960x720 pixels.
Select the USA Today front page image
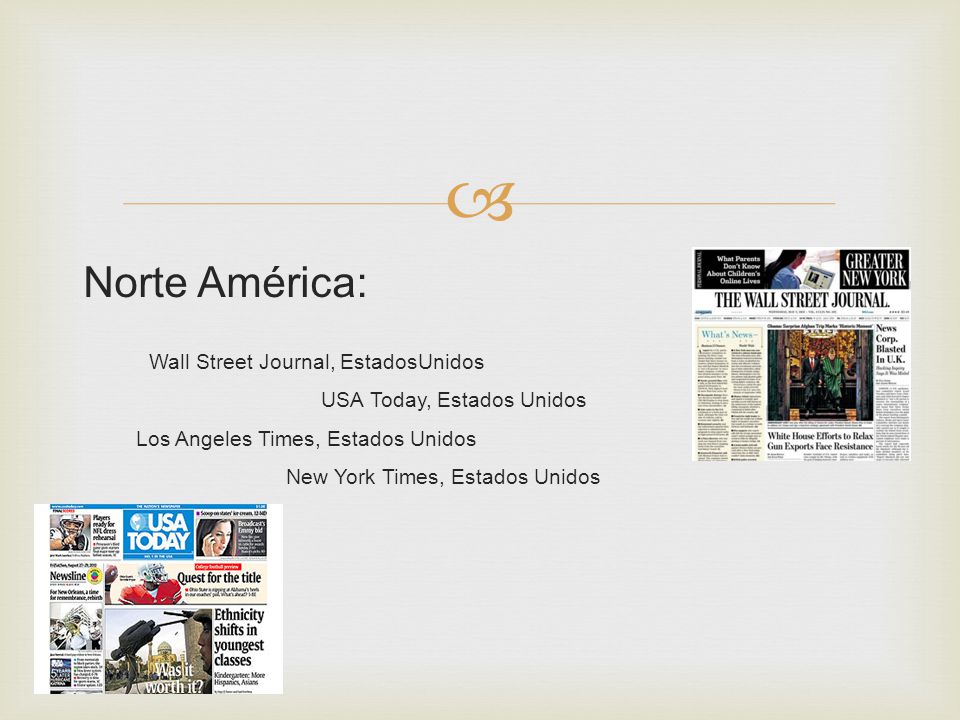[x=159, y=599]
